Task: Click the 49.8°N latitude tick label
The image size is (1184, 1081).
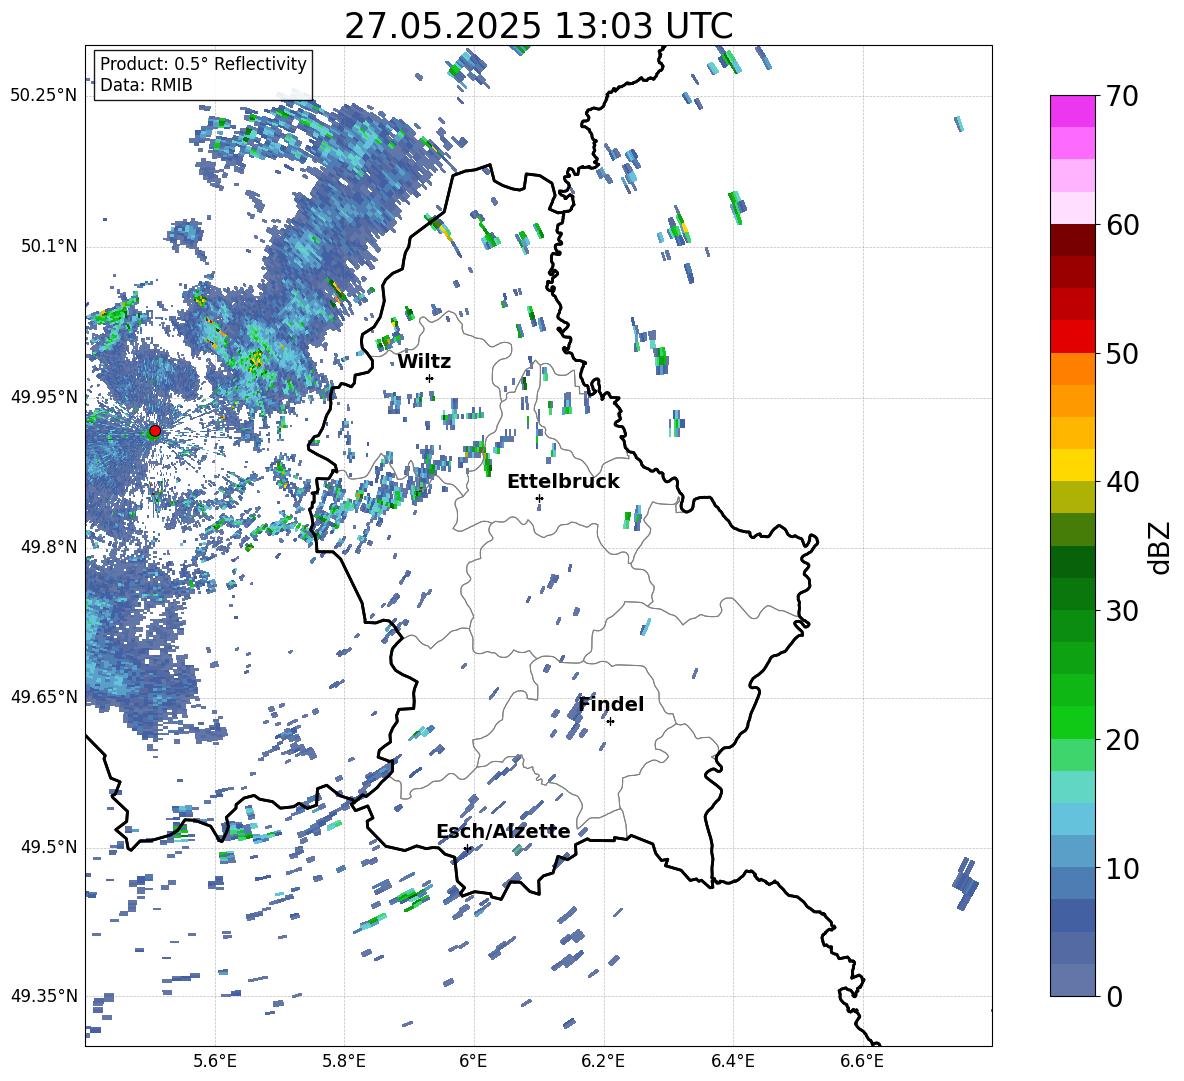Action: [x=49, y=547]
